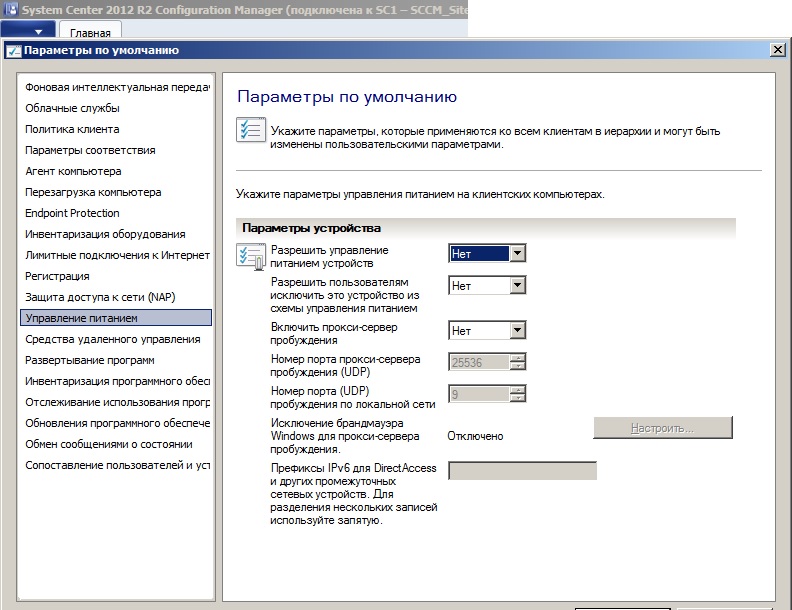Open the Включить прокси-сервер пробуждения dropdown
Viewport: 792px width, 610px height.
[x=517, y=330]
